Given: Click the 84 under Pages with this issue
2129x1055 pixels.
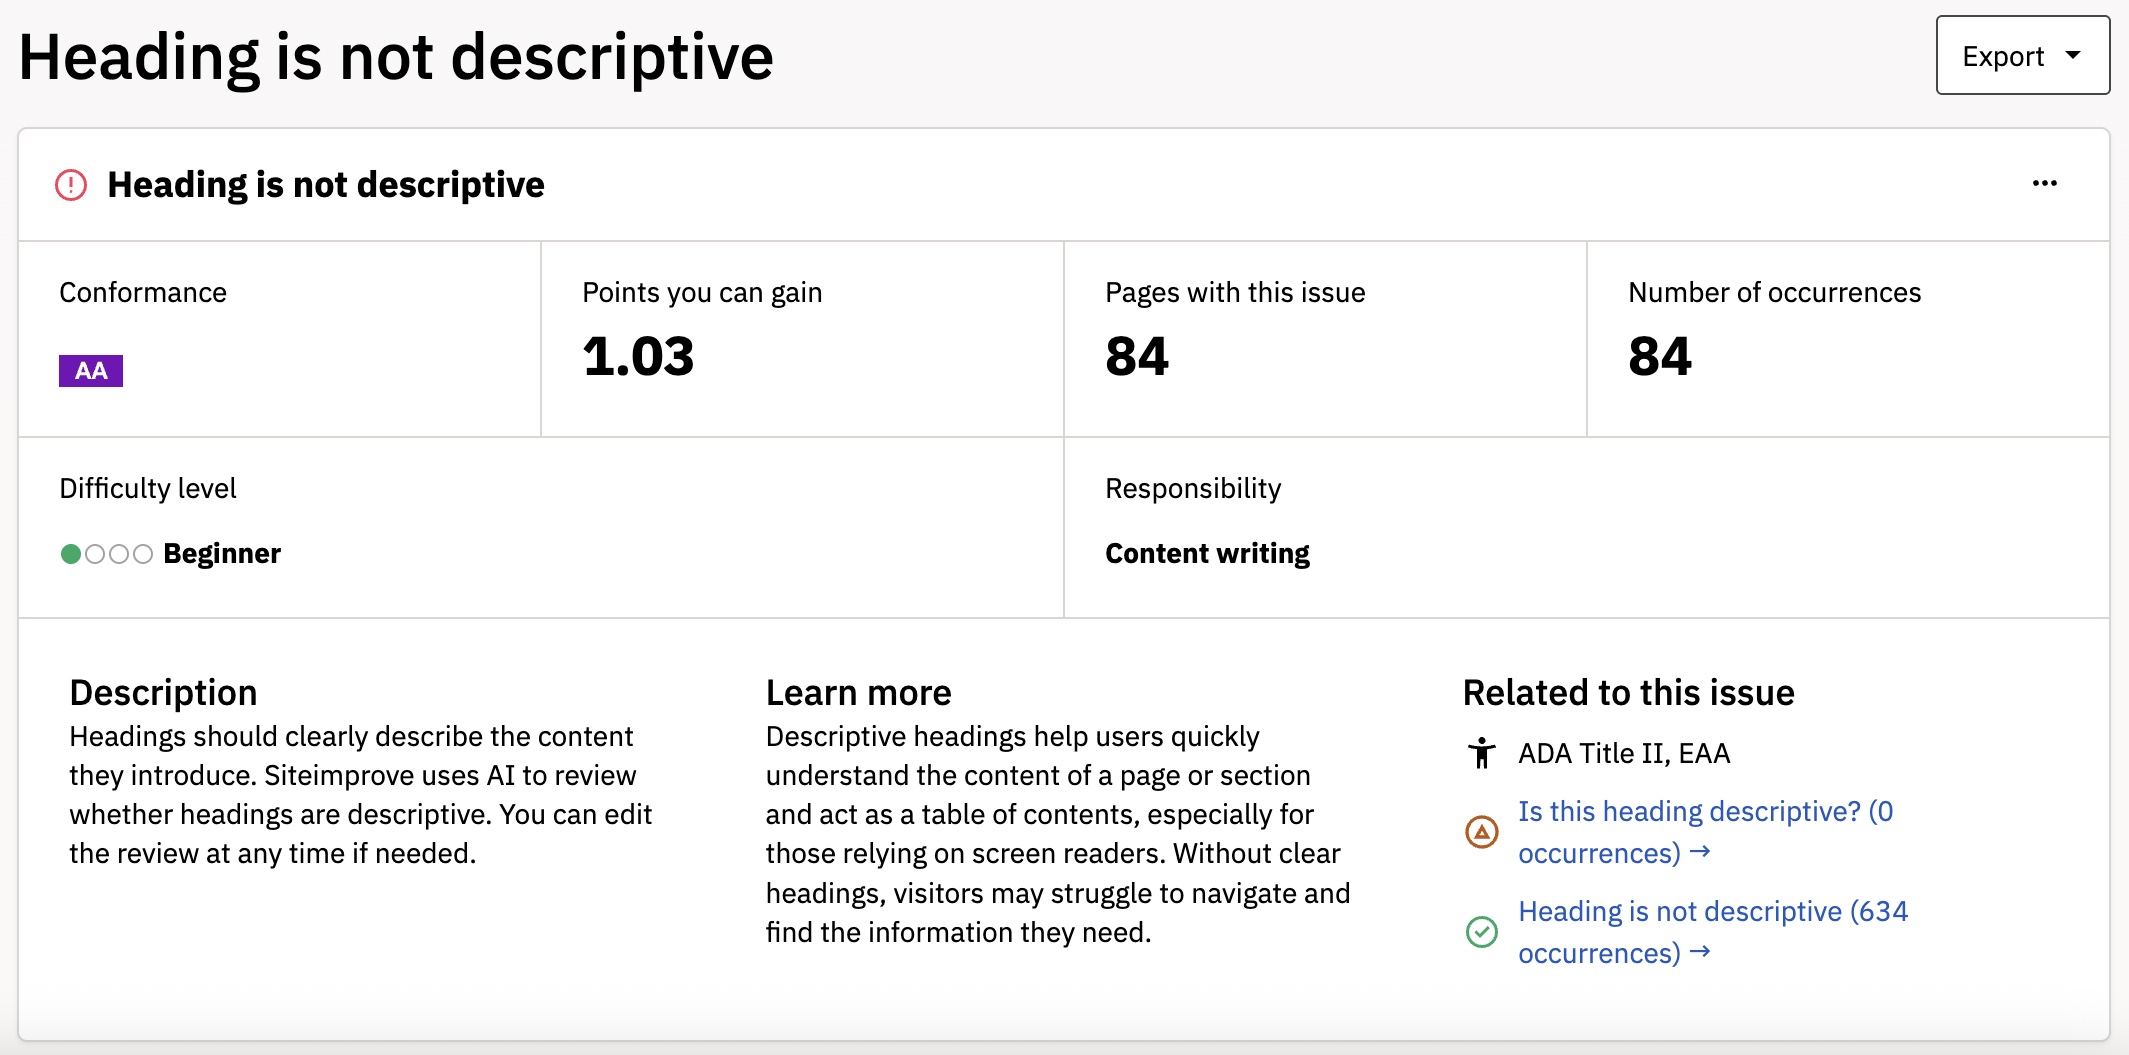Looking at the screenshot, I should click(x=1137, y=357).
